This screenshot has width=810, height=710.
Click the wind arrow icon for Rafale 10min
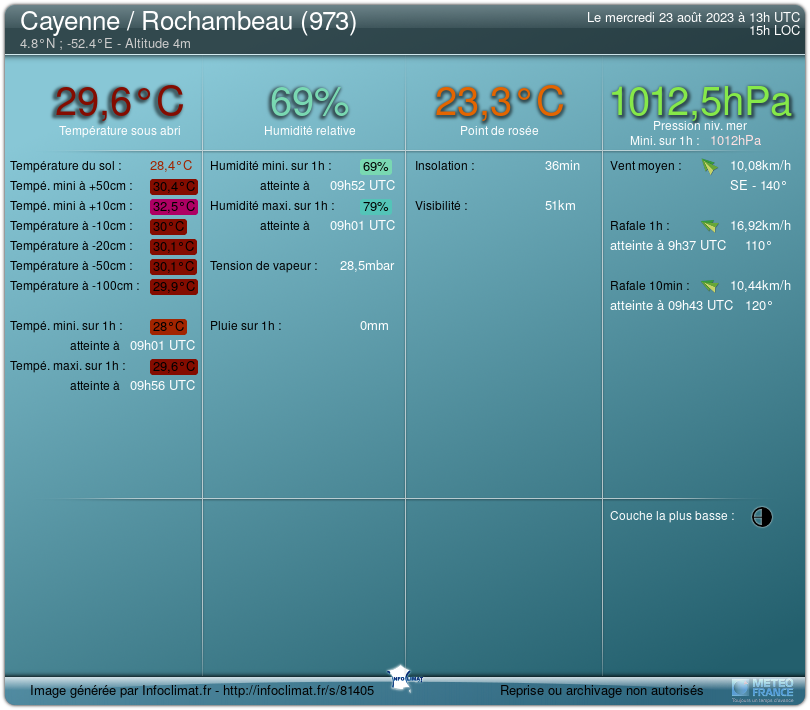pyautogui.click(x=709, y=286)
